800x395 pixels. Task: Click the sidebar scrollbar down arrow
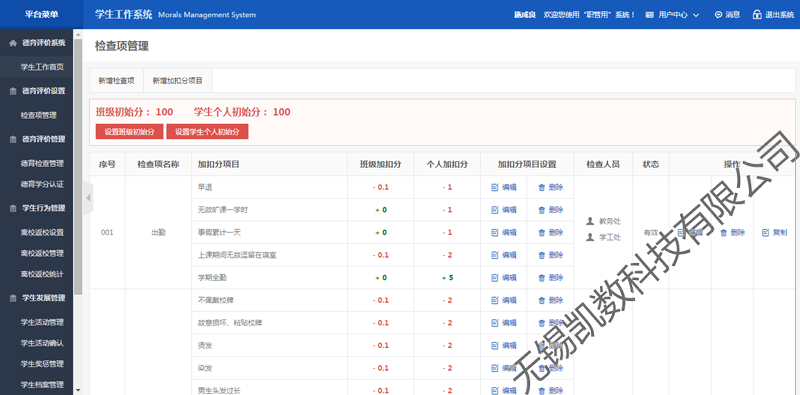click(x=78, y=390)
